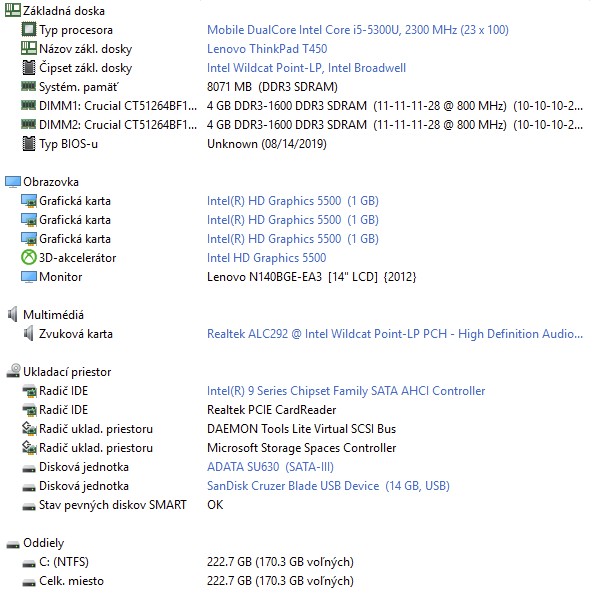Select the Multimédiá section header
The image size is (614, 598).
(x=53, y=314)
